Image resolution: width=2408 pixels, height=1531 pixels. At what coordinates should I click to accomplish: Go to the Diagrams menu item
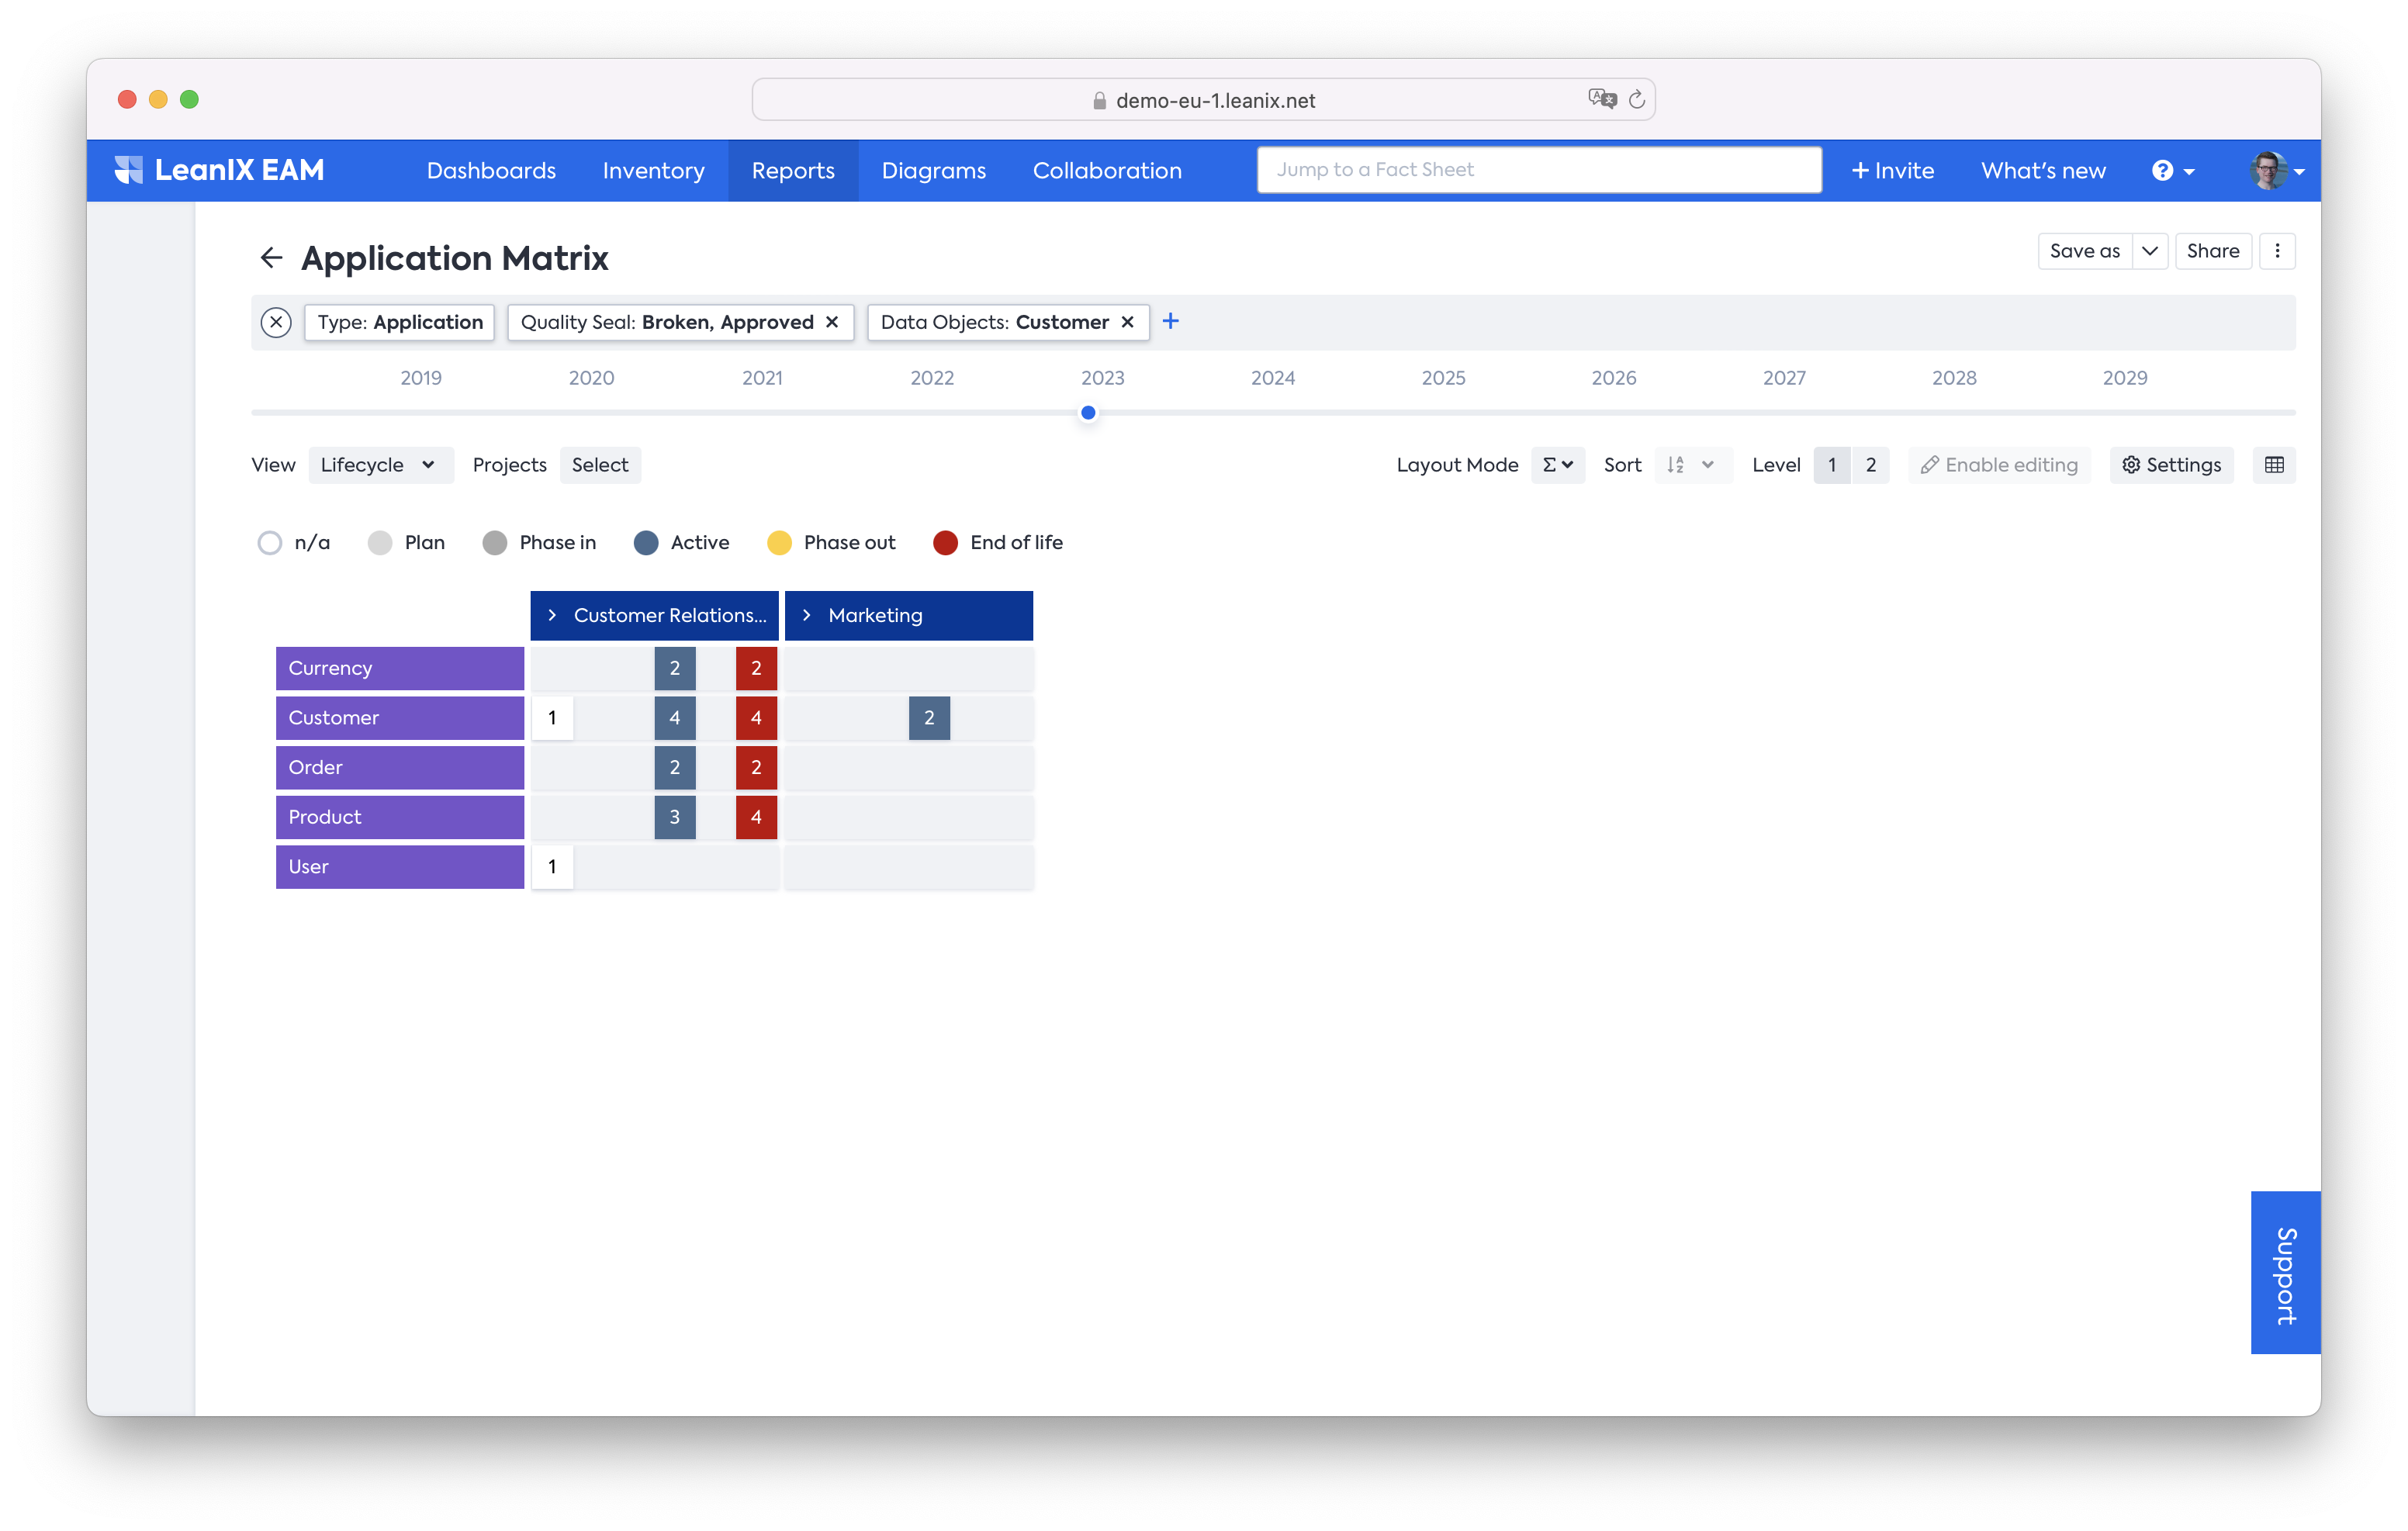point(933,171)
